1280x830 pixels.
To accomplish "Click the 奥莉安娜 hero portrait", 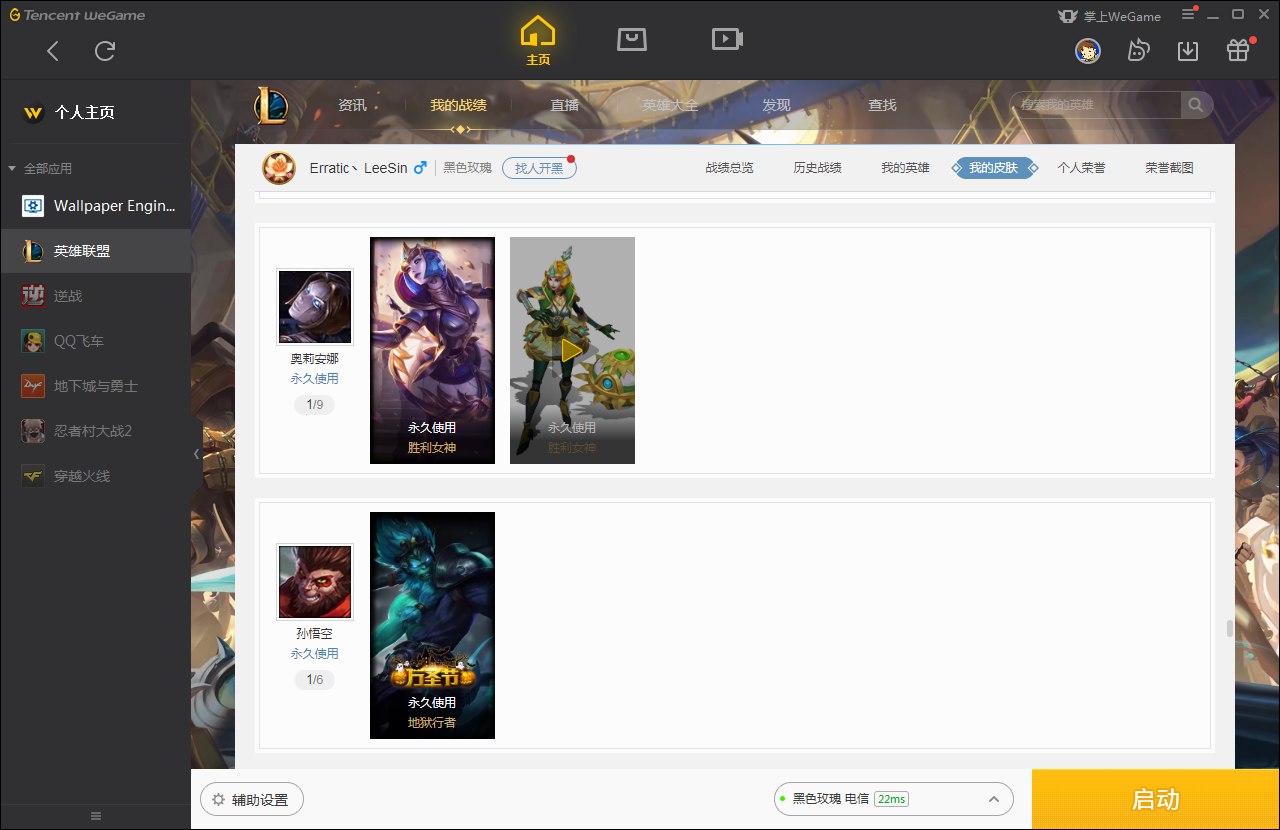I will point(315,307).
